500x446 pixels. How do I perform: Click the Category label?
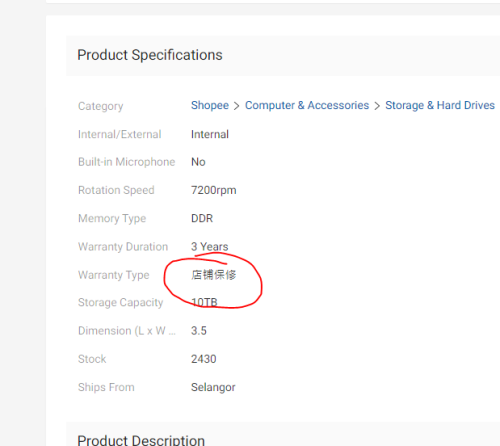click(x=101, y=106)
